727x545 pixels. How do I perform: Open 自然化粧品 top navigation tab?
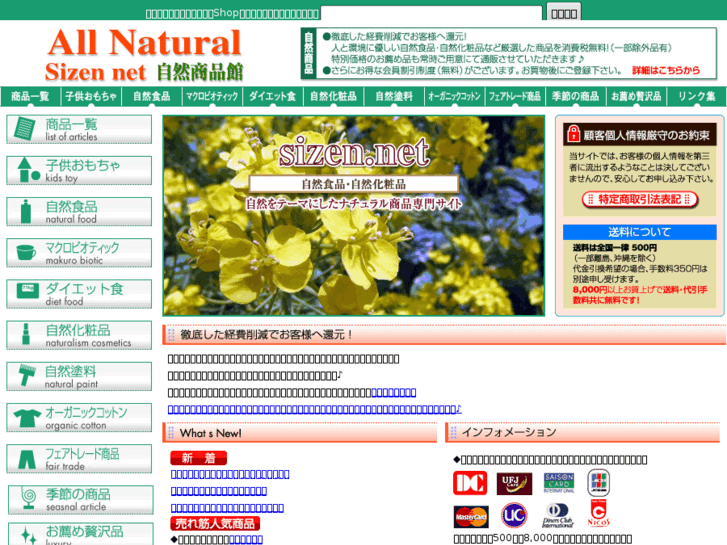coord(333,96)
